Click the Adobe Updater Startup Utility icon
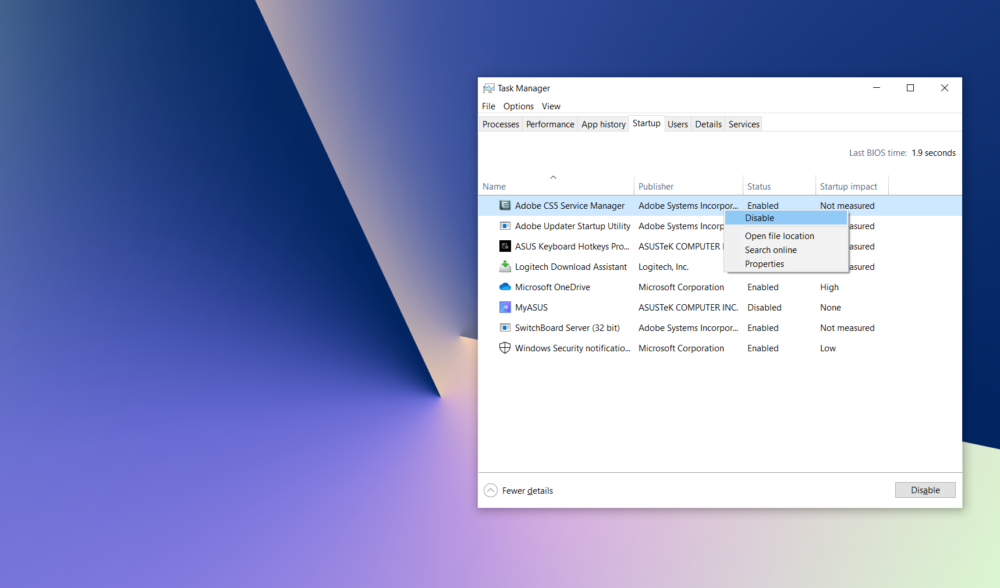This screenshot has width=1000, height=588. coord(504,226)
